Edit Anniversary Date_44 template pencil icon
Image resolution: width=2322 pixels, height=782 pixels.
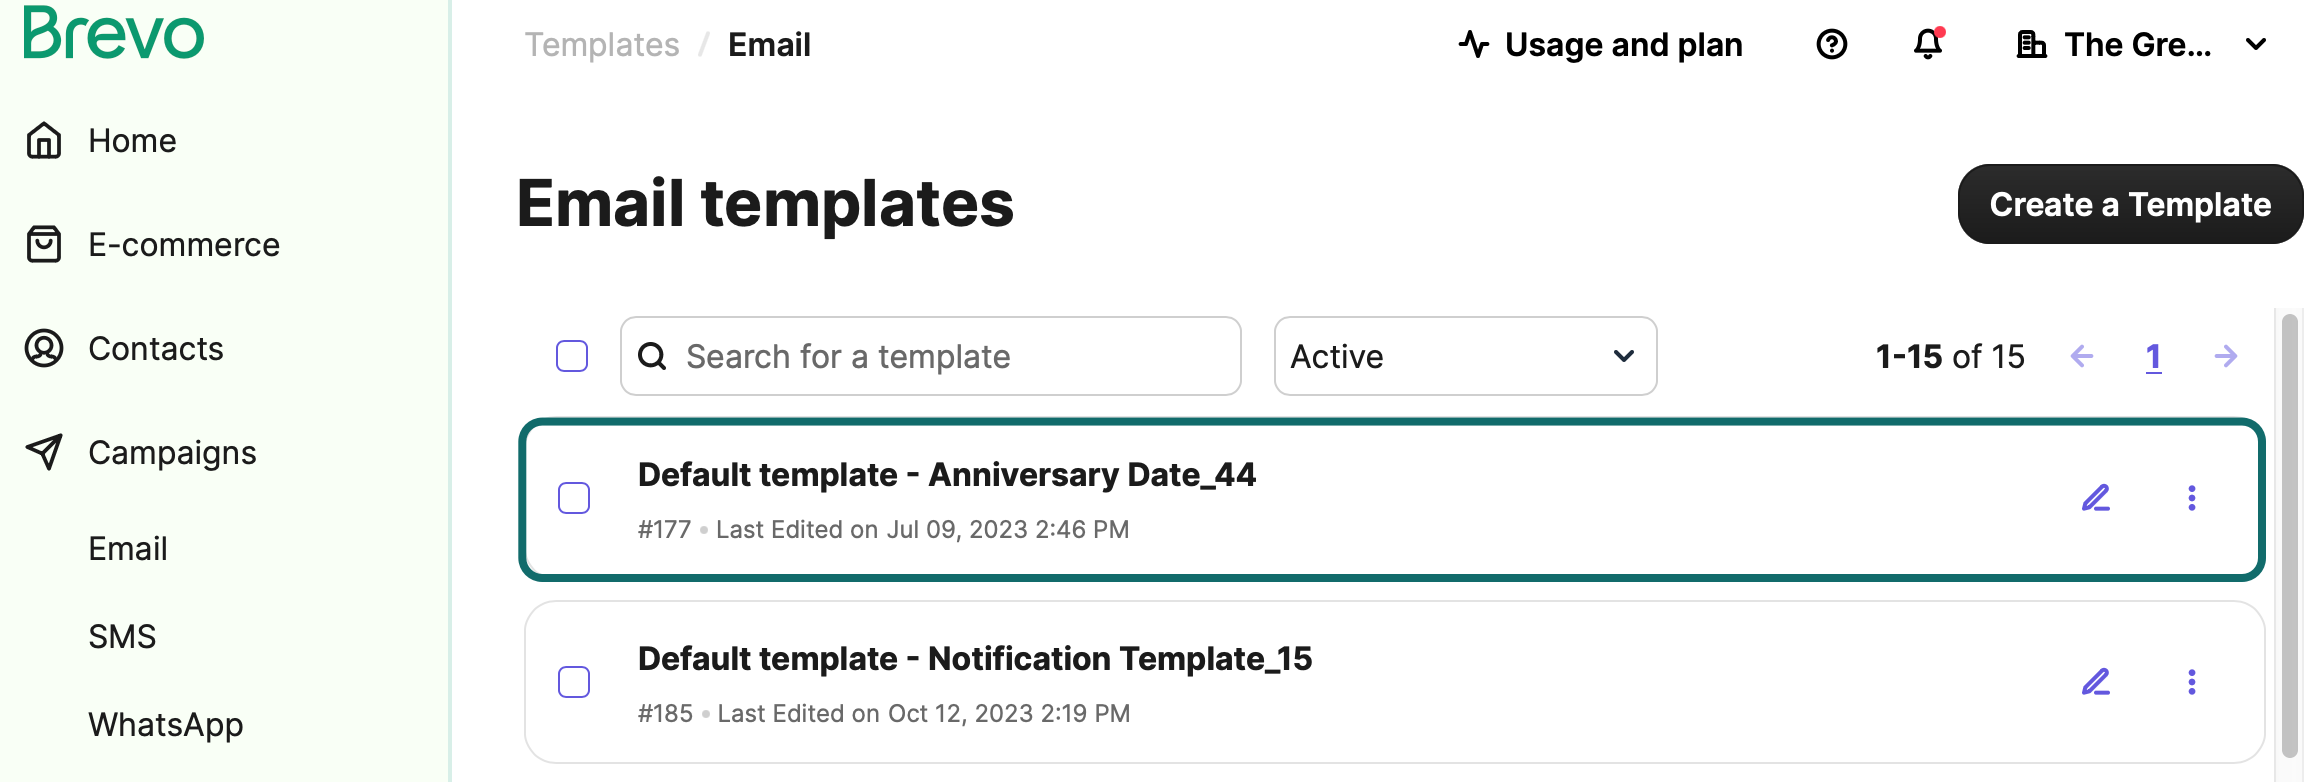(2096, 498)
